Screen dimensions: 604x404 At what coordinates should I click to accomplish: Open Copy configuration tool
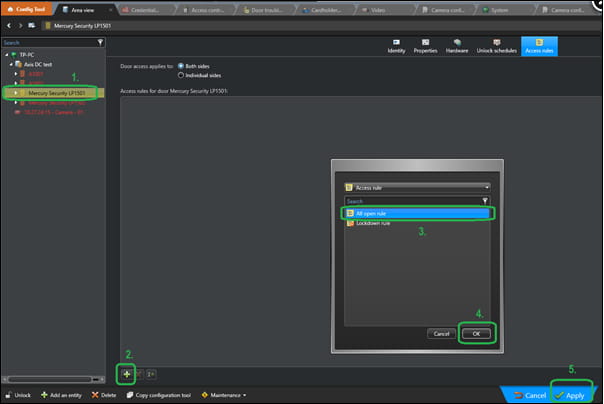click(159, 395)
